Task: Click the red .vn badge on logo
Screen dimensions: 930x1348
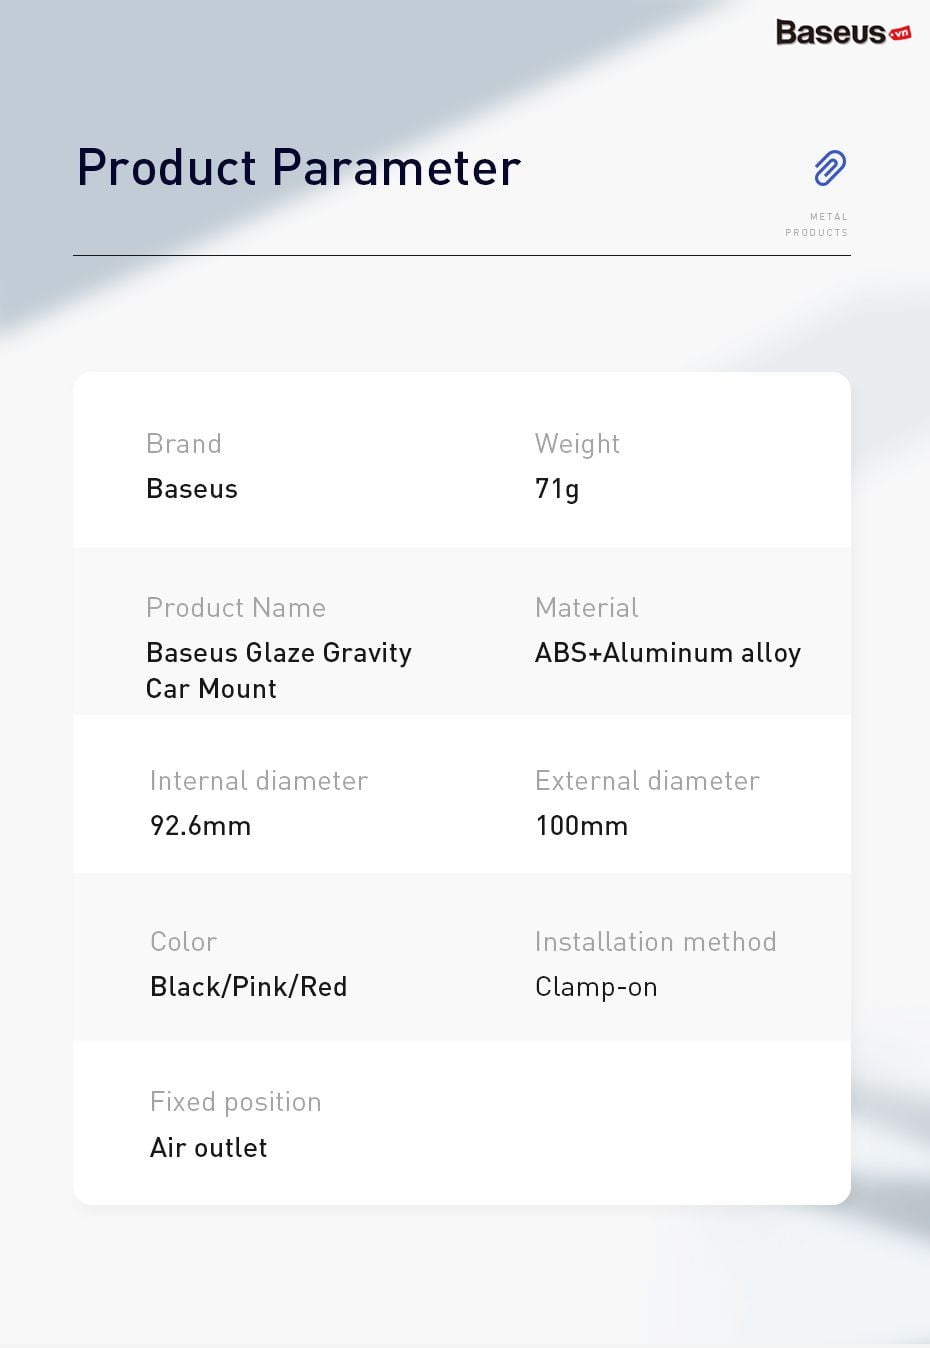Action: pyautogui.click(x=900, y=33)
